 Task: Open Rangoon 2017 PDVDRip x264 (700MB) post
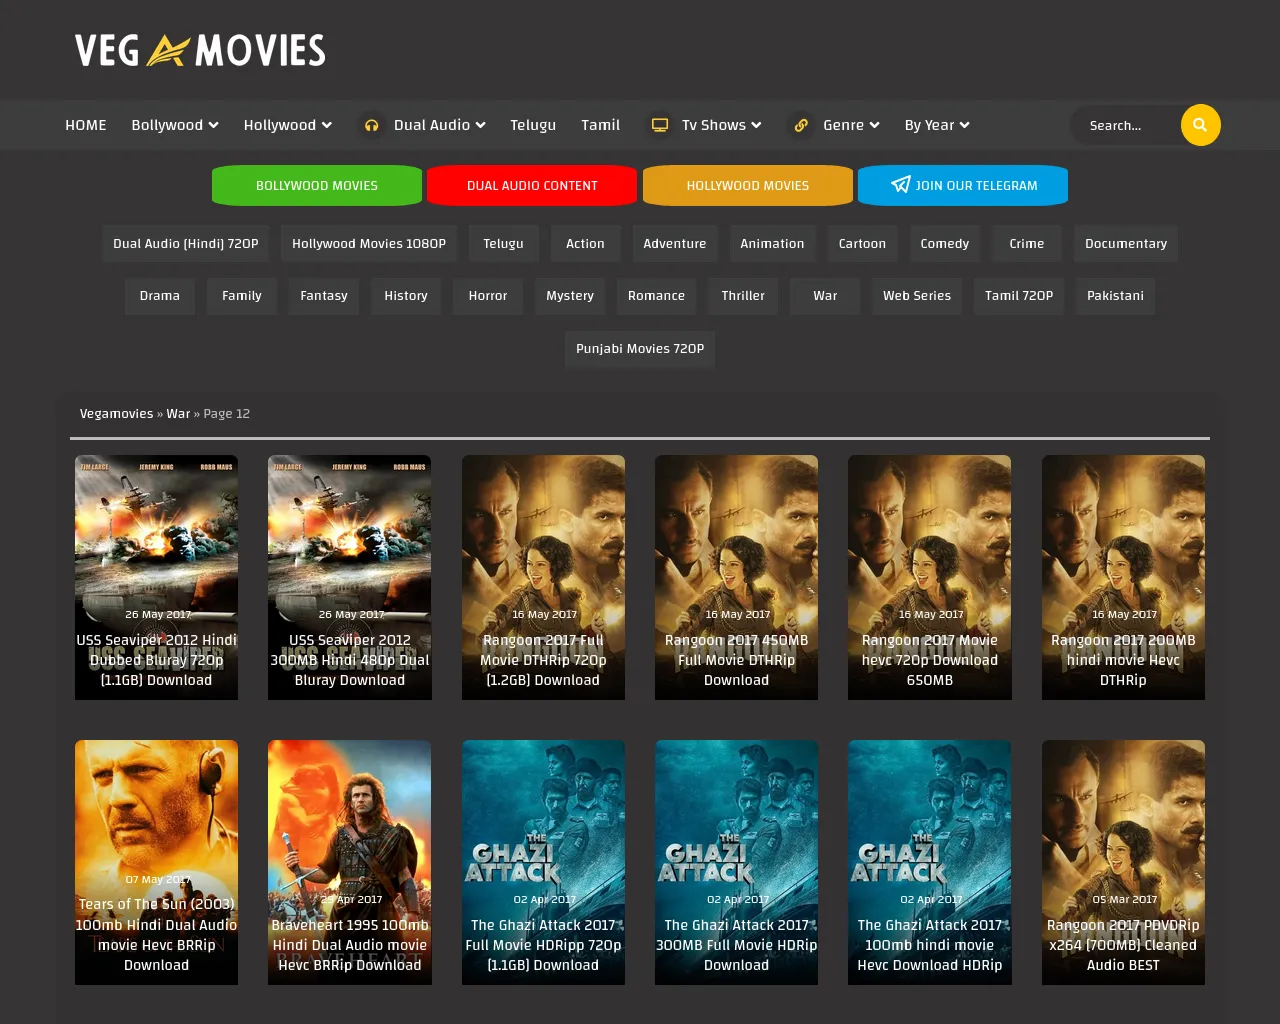click(x=1123, y=862)
